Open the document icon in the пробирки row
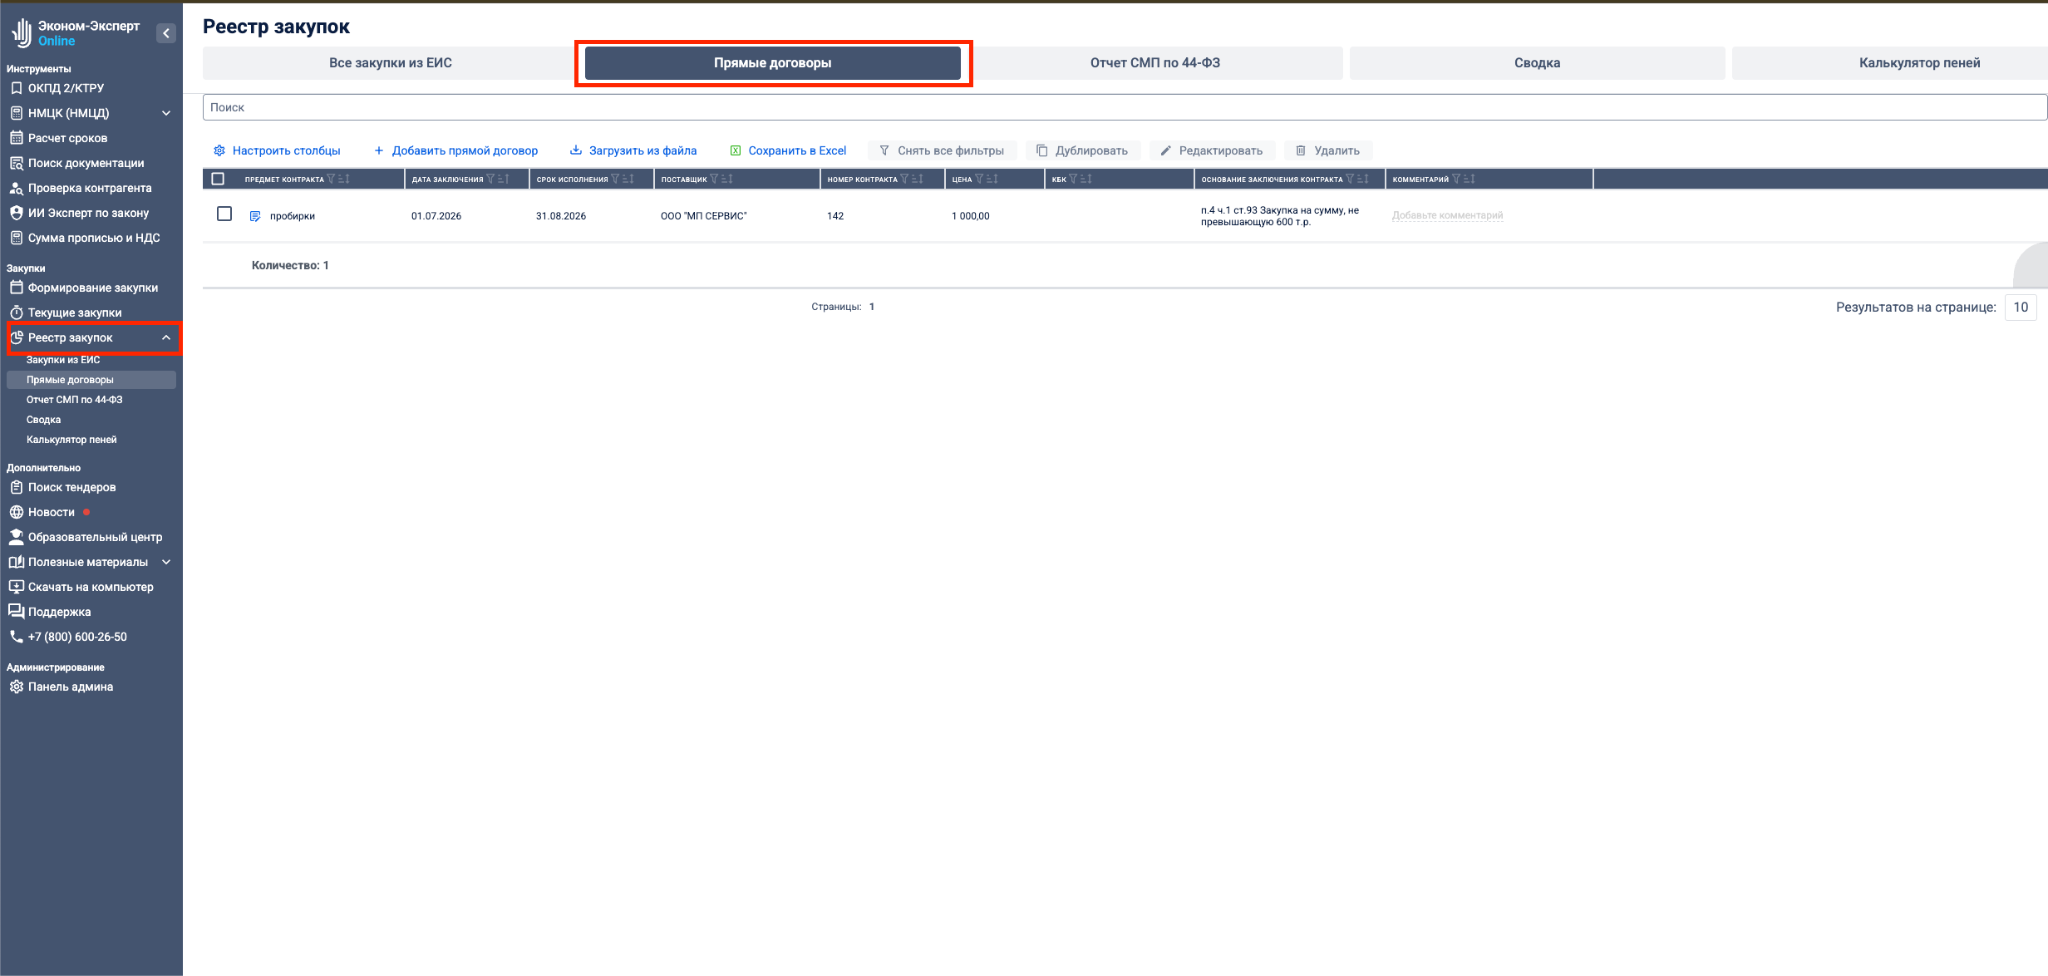Image resolution: width=2048 pixels, height=976 pixels. 255,216
